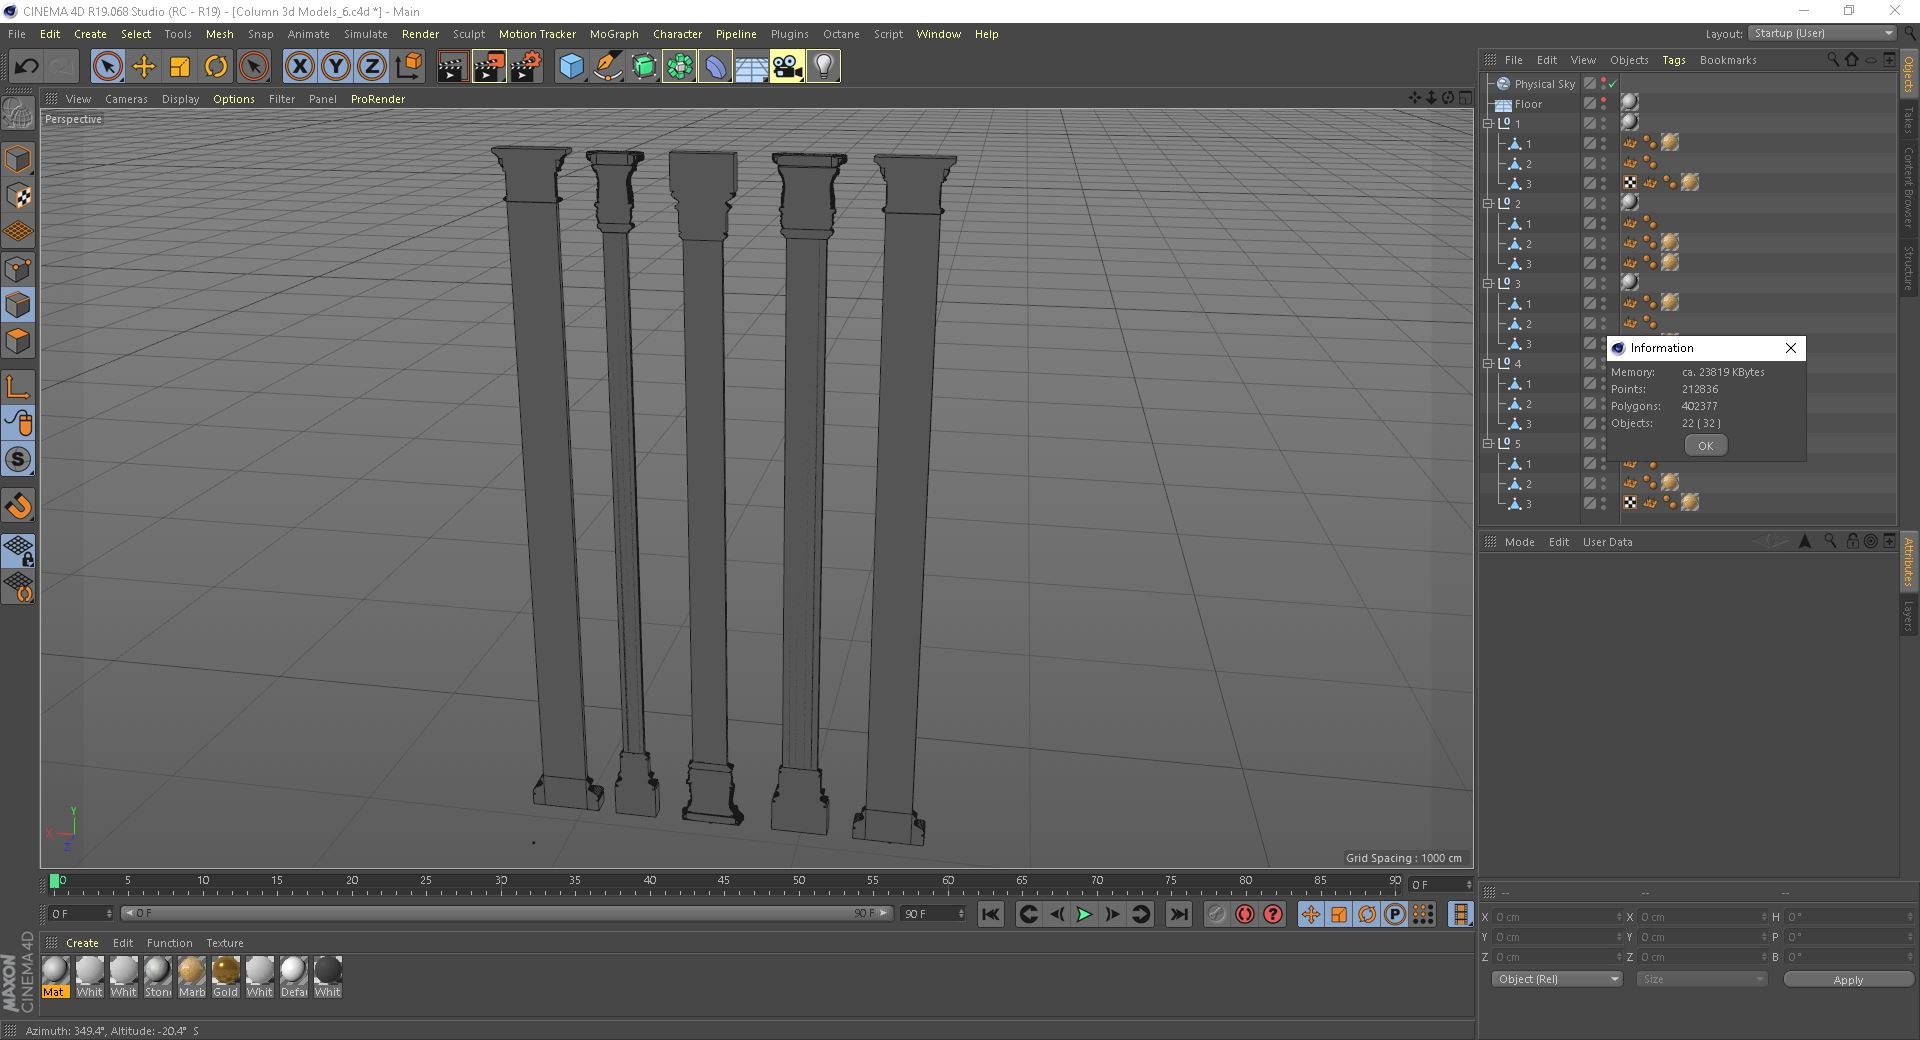1920x1040 pixels.
Task: Add a Camera object
Action: [787, 67]
